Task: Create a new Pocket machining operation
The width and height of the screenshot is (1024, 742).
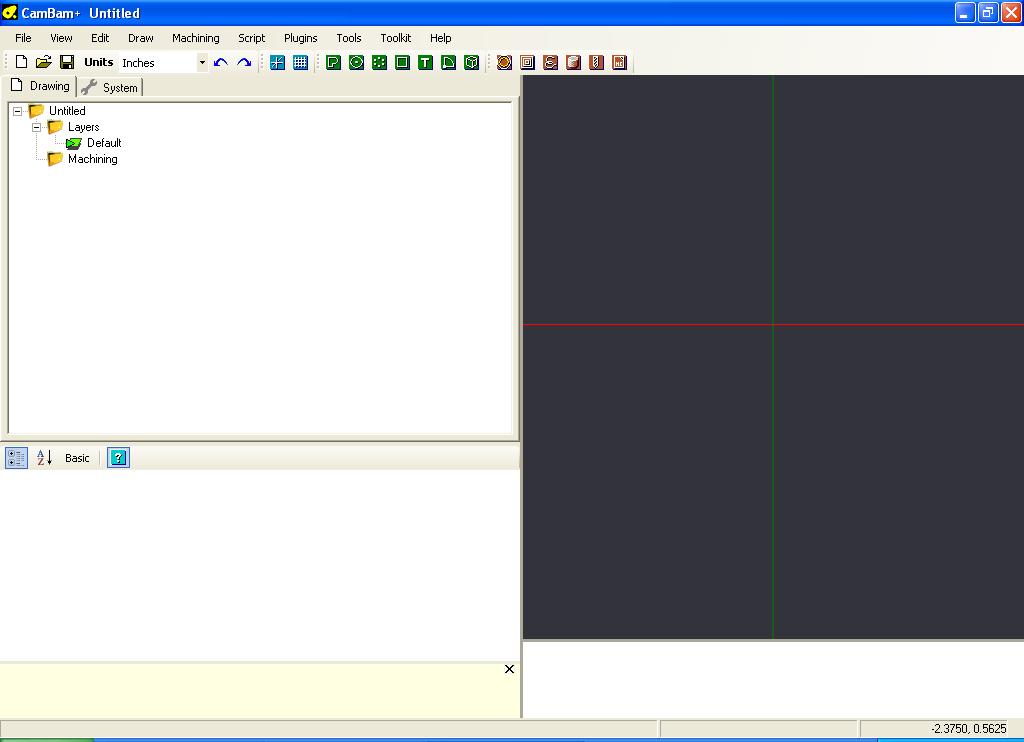Action: click(x=527, y=62)
